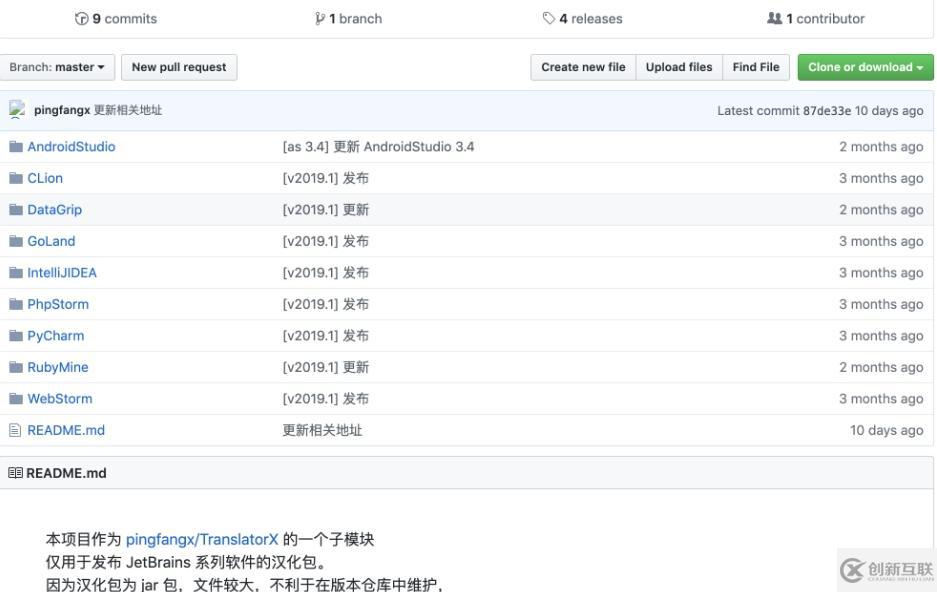Click Find File button

click(756, 67)
